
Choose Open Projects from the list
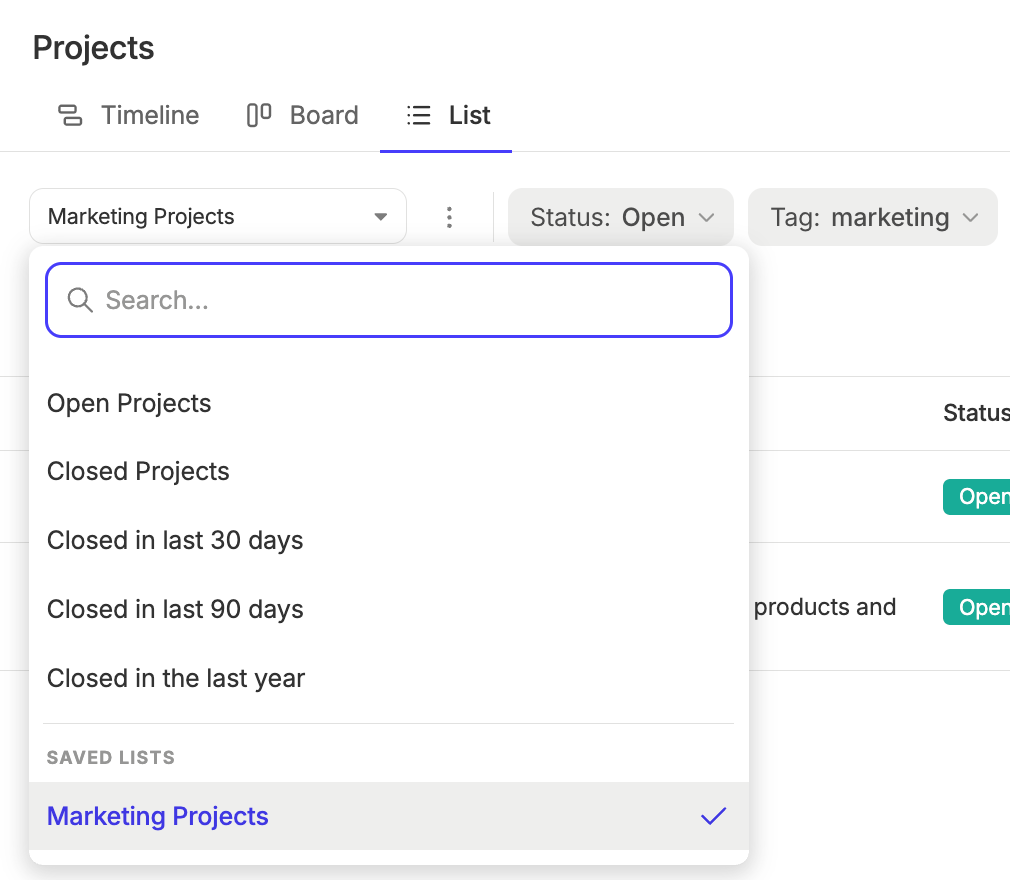coord(389,403)
